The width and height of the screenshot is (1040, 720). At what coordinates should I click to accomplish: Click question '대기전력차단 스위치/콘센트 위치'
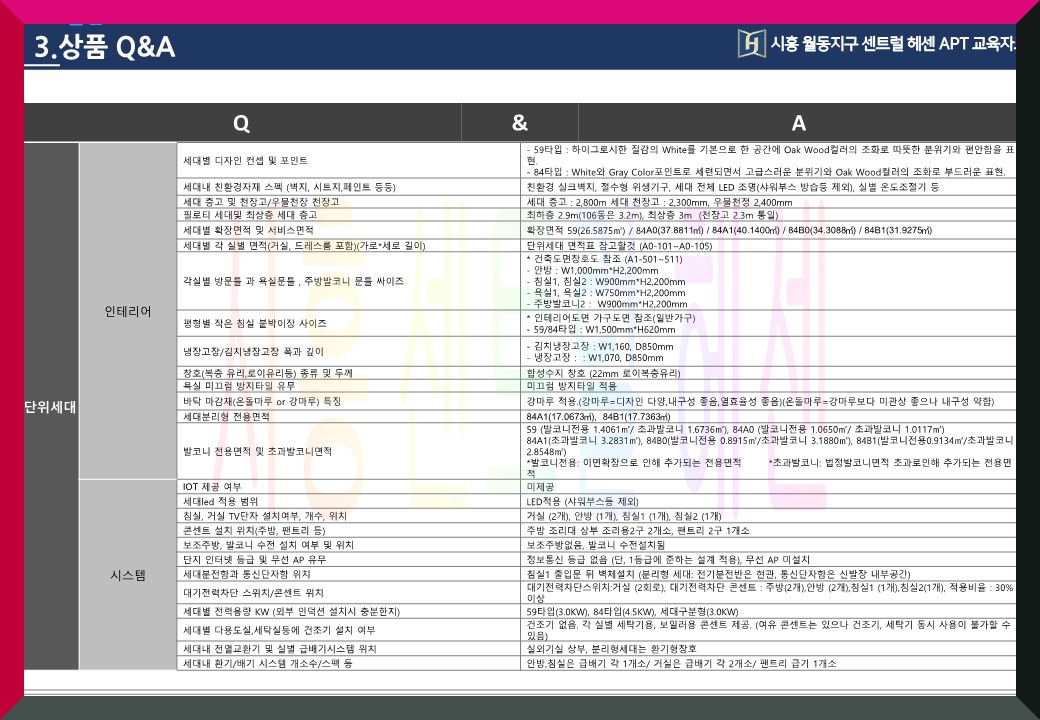(253, 593)
